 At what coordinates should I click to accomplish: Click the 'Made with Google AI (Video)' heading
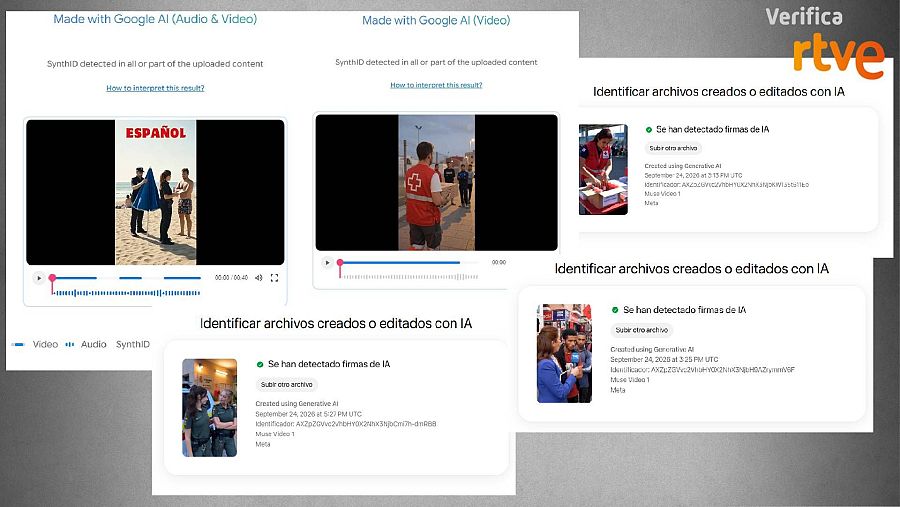pyautogui.click(x=436, y=21)
